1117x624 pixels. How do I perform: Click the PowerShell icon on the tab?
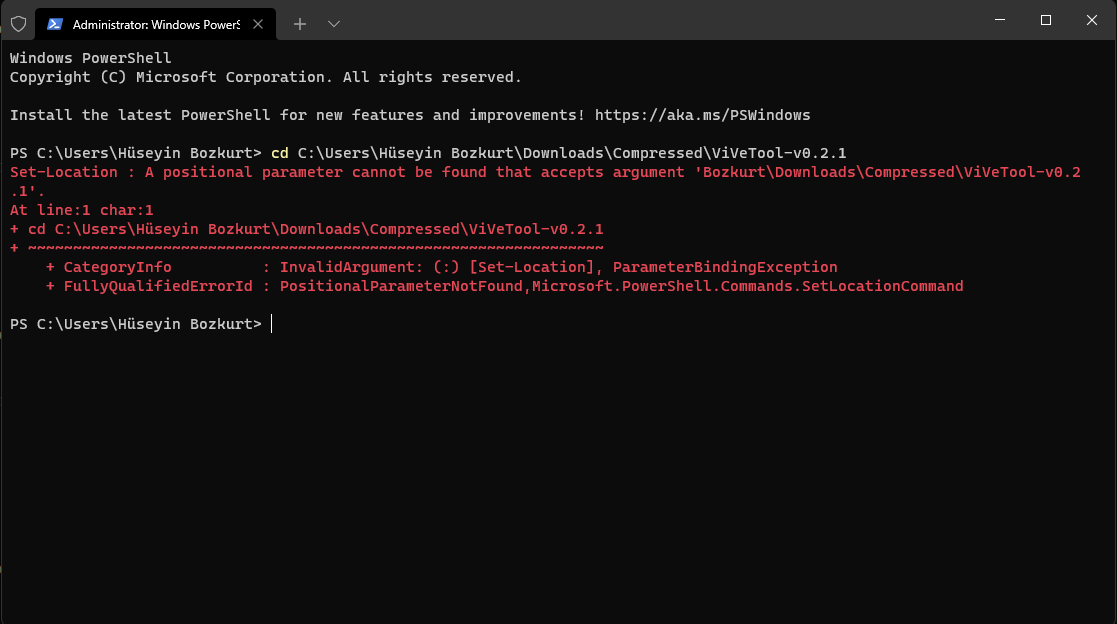[x=55, y=23]
